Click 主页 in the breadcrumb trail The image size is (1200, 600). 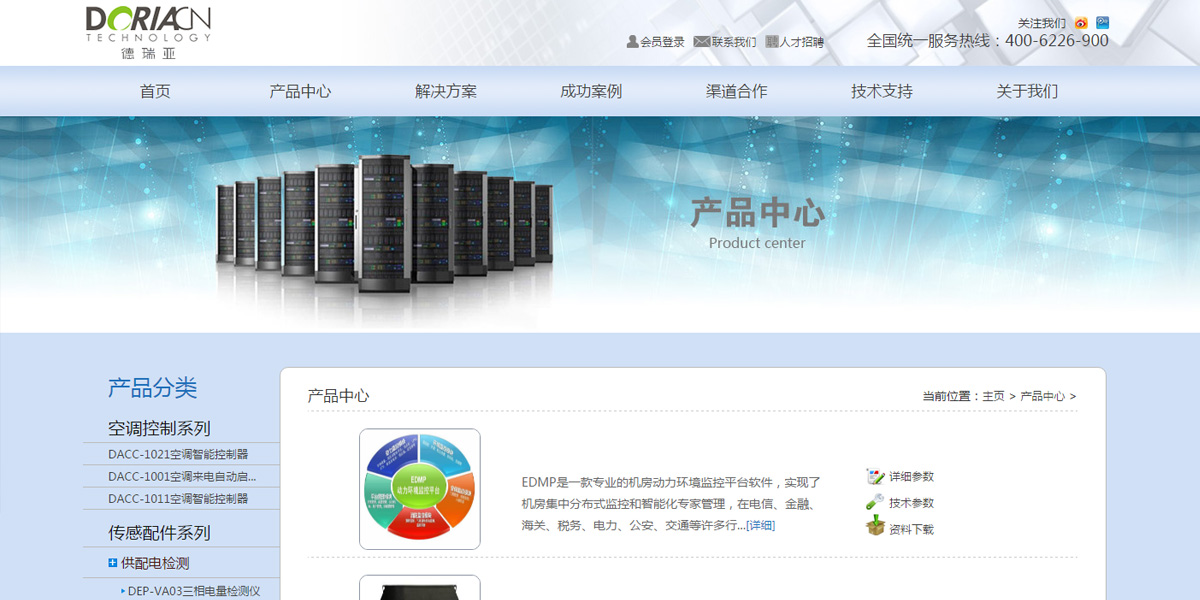pyautogui.click(x=993, y=396)
